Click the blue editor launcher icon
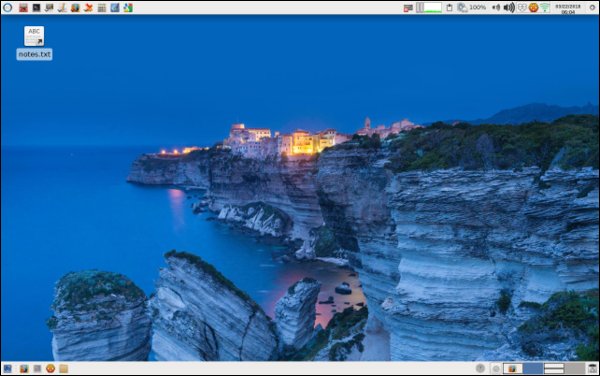The image size is (600, 376). click(x=115, y=7)
